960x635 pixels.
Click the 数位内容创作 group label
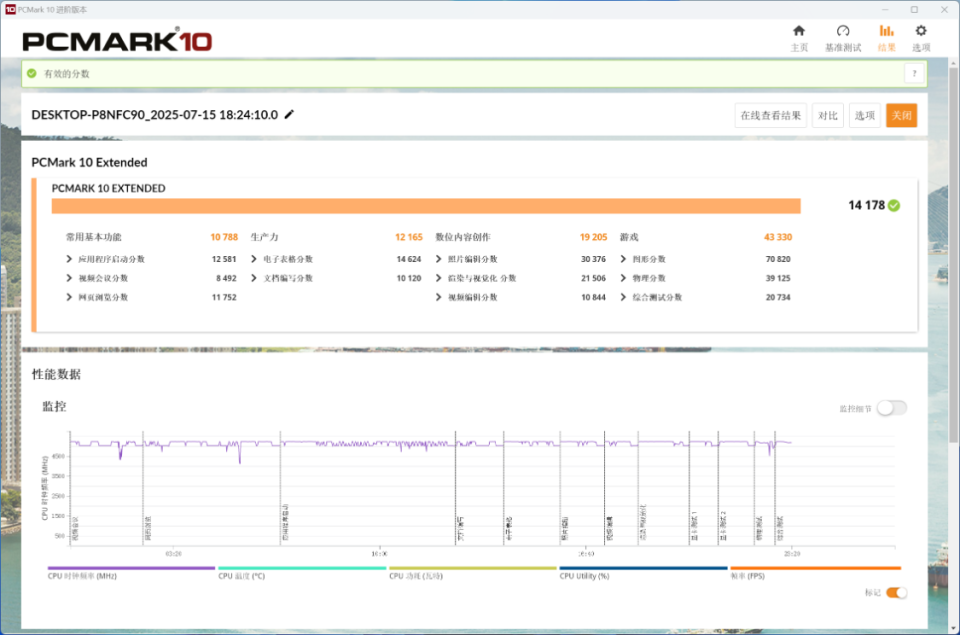(463, 237)
